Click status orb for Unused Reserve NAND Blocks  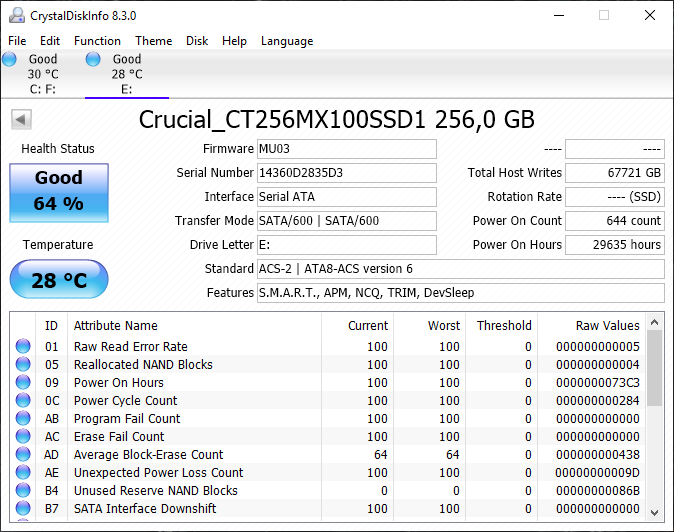pos(23,490)
